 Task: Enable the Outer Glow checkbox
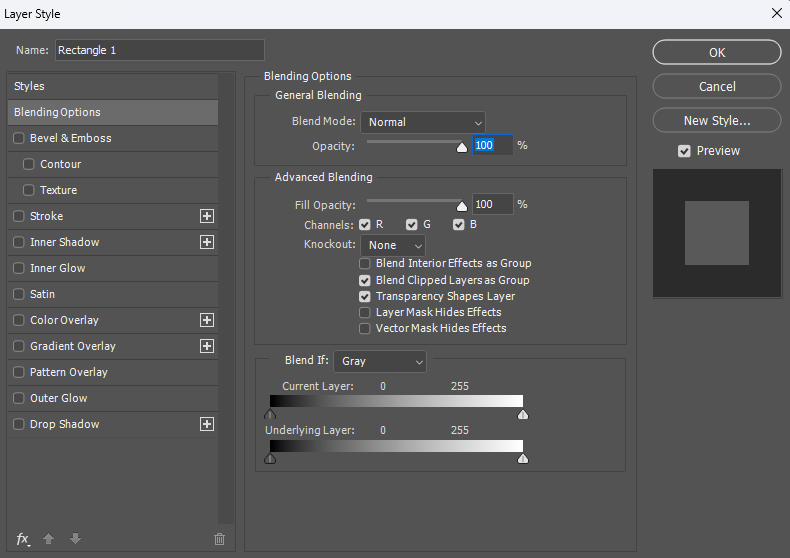click(19, 398)
